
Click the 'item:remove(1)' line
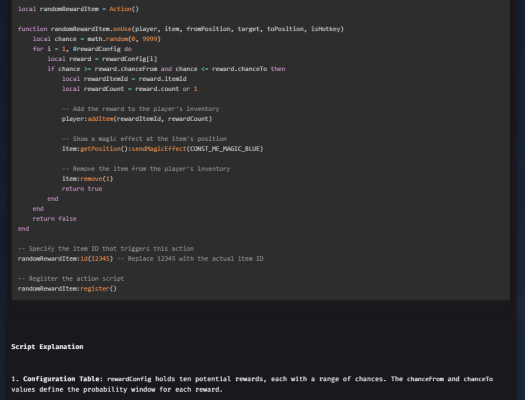click(87, 179)
